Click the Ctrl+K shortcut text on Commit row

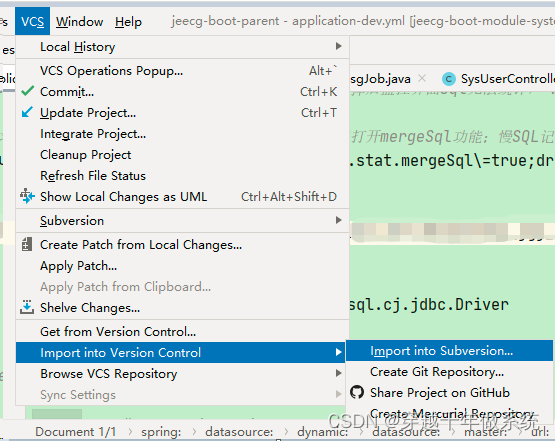click(x=318, y=92)
